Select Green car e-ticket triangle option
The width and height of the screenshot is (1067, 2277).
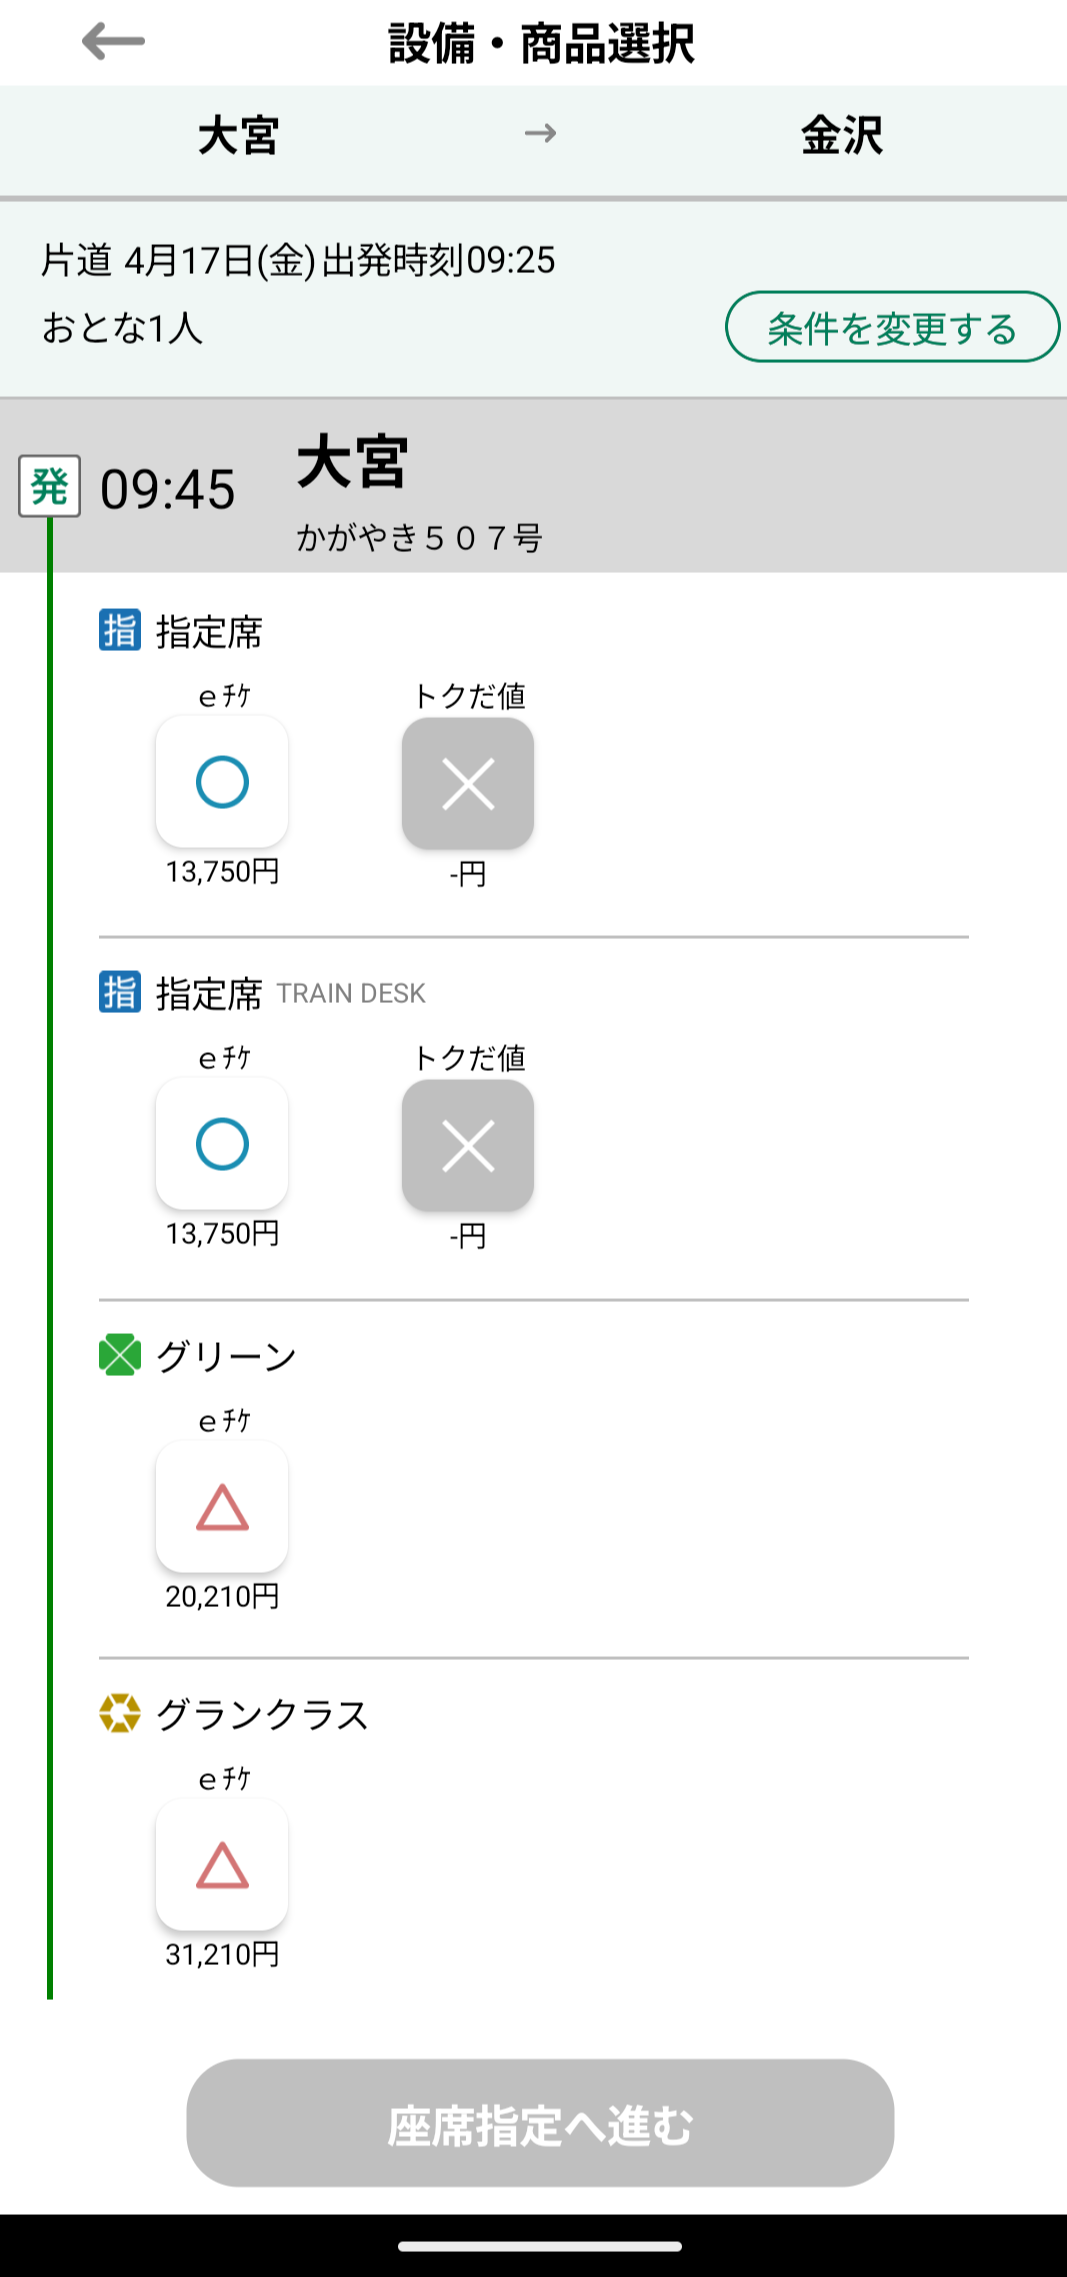click(222, 1507)
